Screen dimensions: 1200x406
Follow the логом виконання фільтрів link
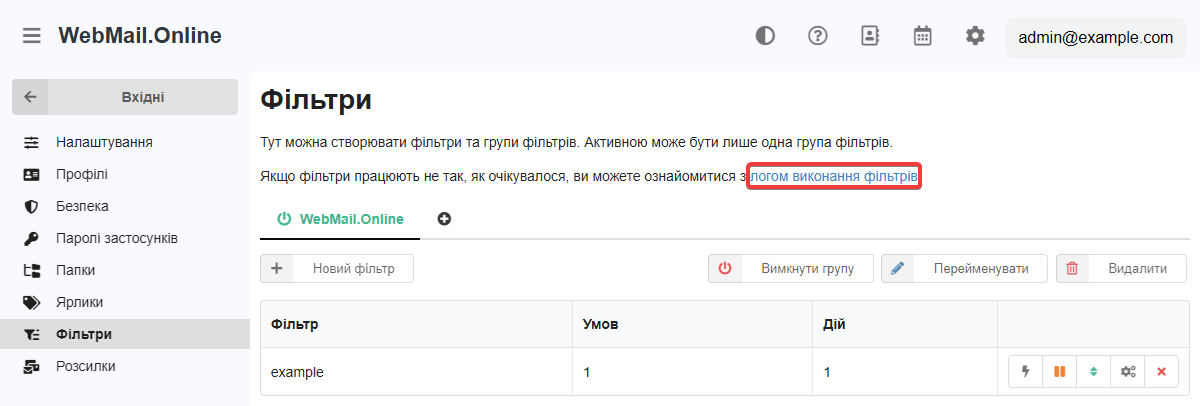(834, 176)
